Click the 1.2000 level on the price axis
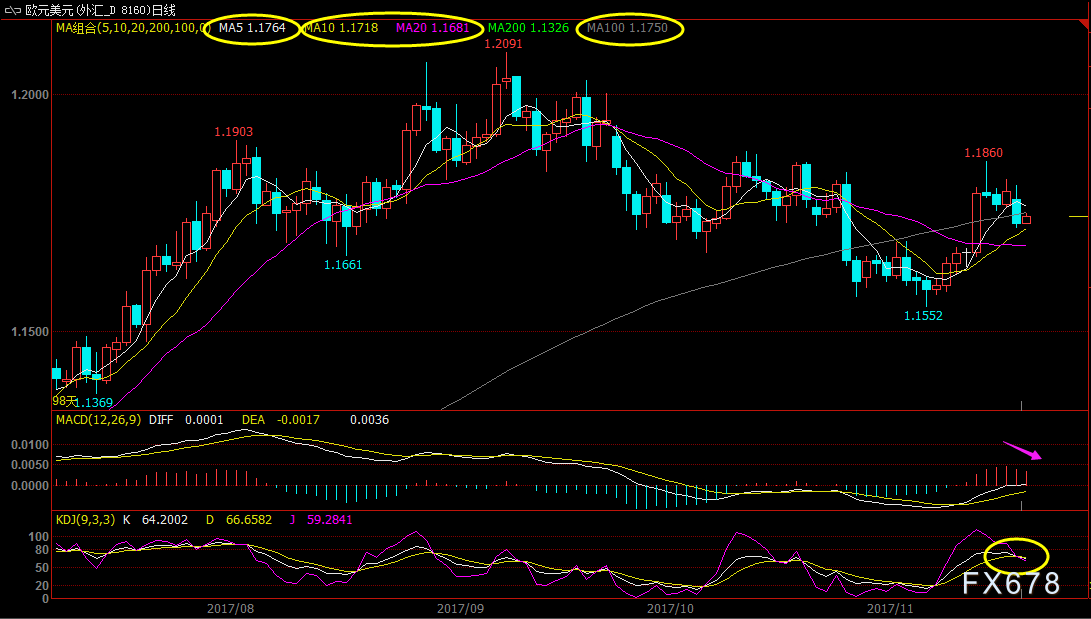 pyautogui.click(x=30, y=95)
